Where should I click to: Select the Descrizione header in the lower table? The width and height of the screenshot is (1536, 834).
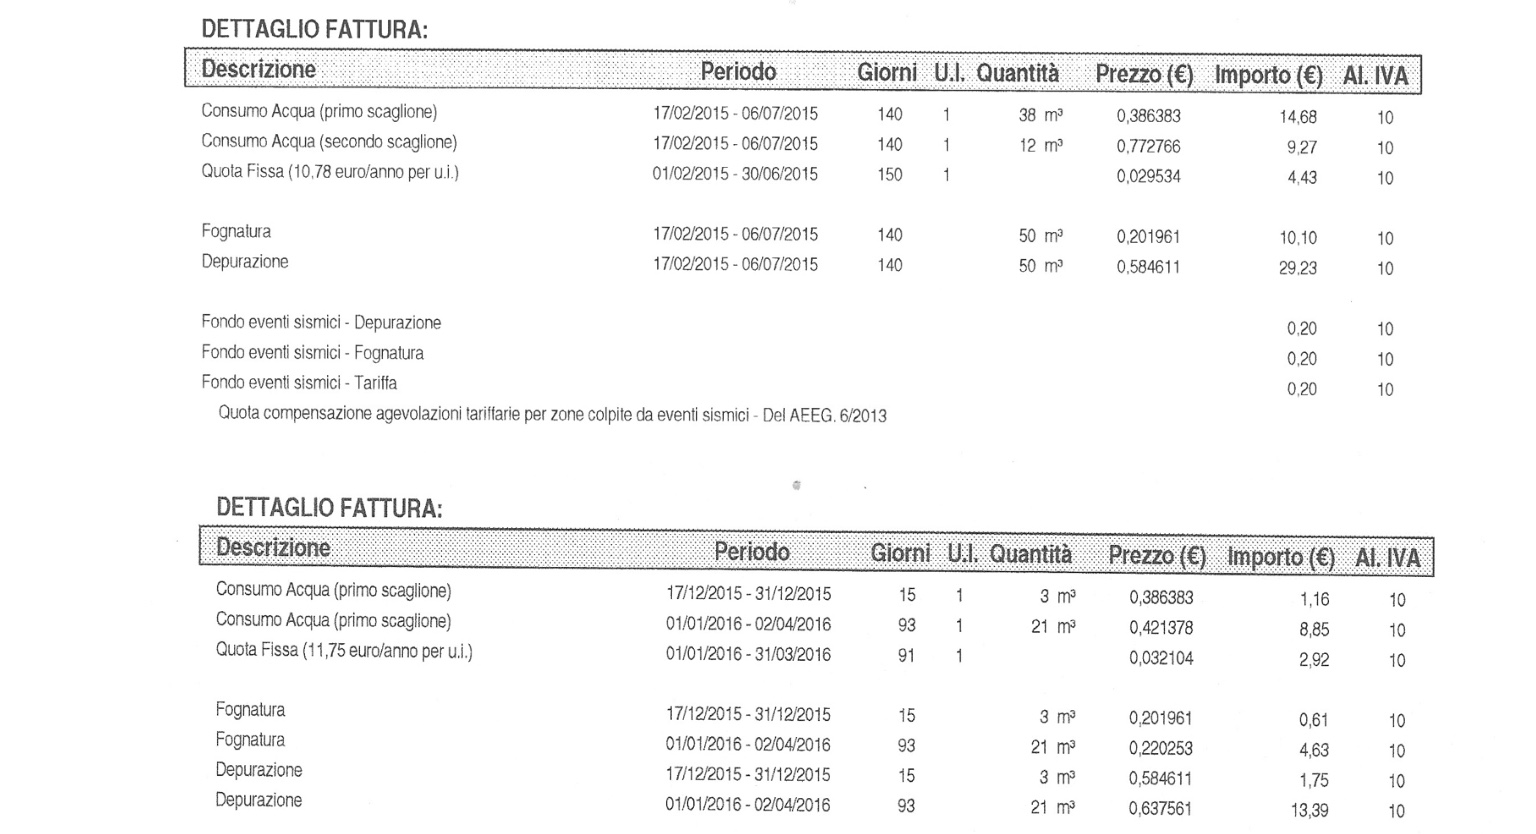click(x=273, y=548)
